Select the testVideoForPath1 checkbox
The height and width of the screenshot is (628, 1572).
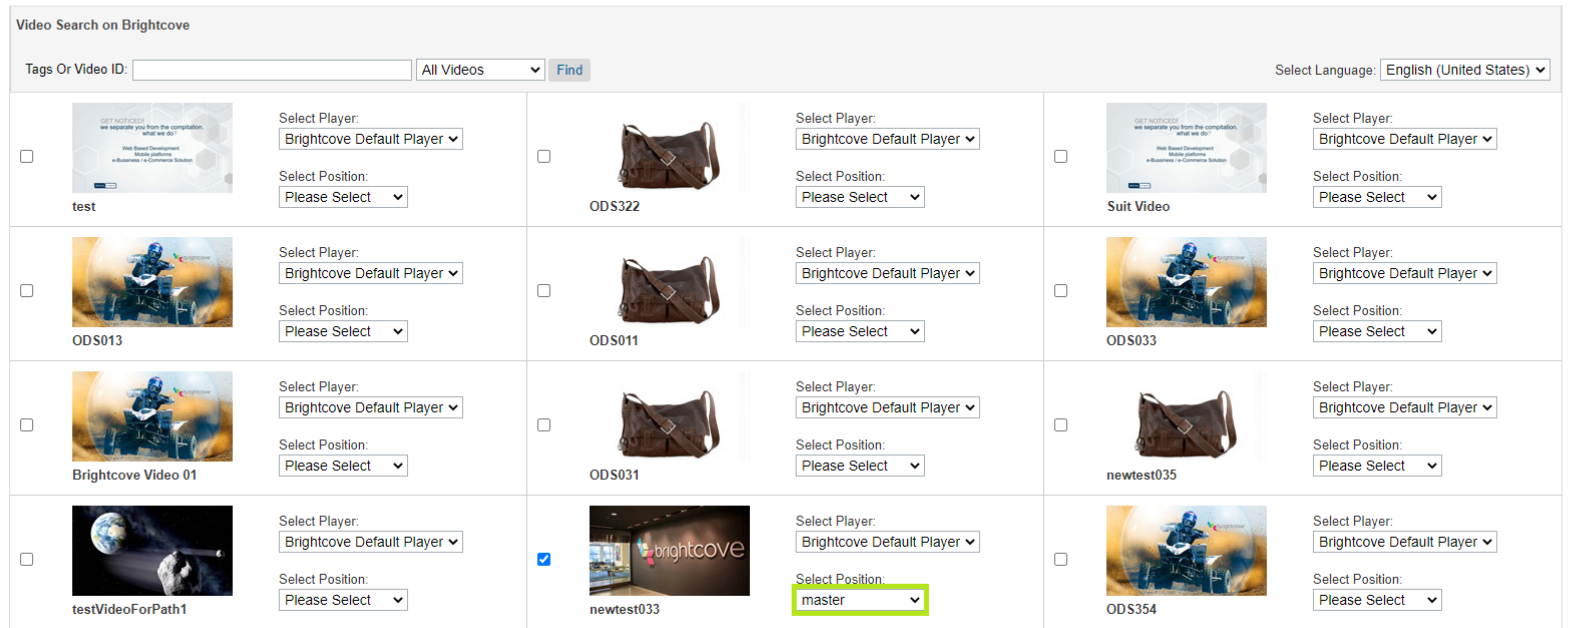[x=27, y=559]
